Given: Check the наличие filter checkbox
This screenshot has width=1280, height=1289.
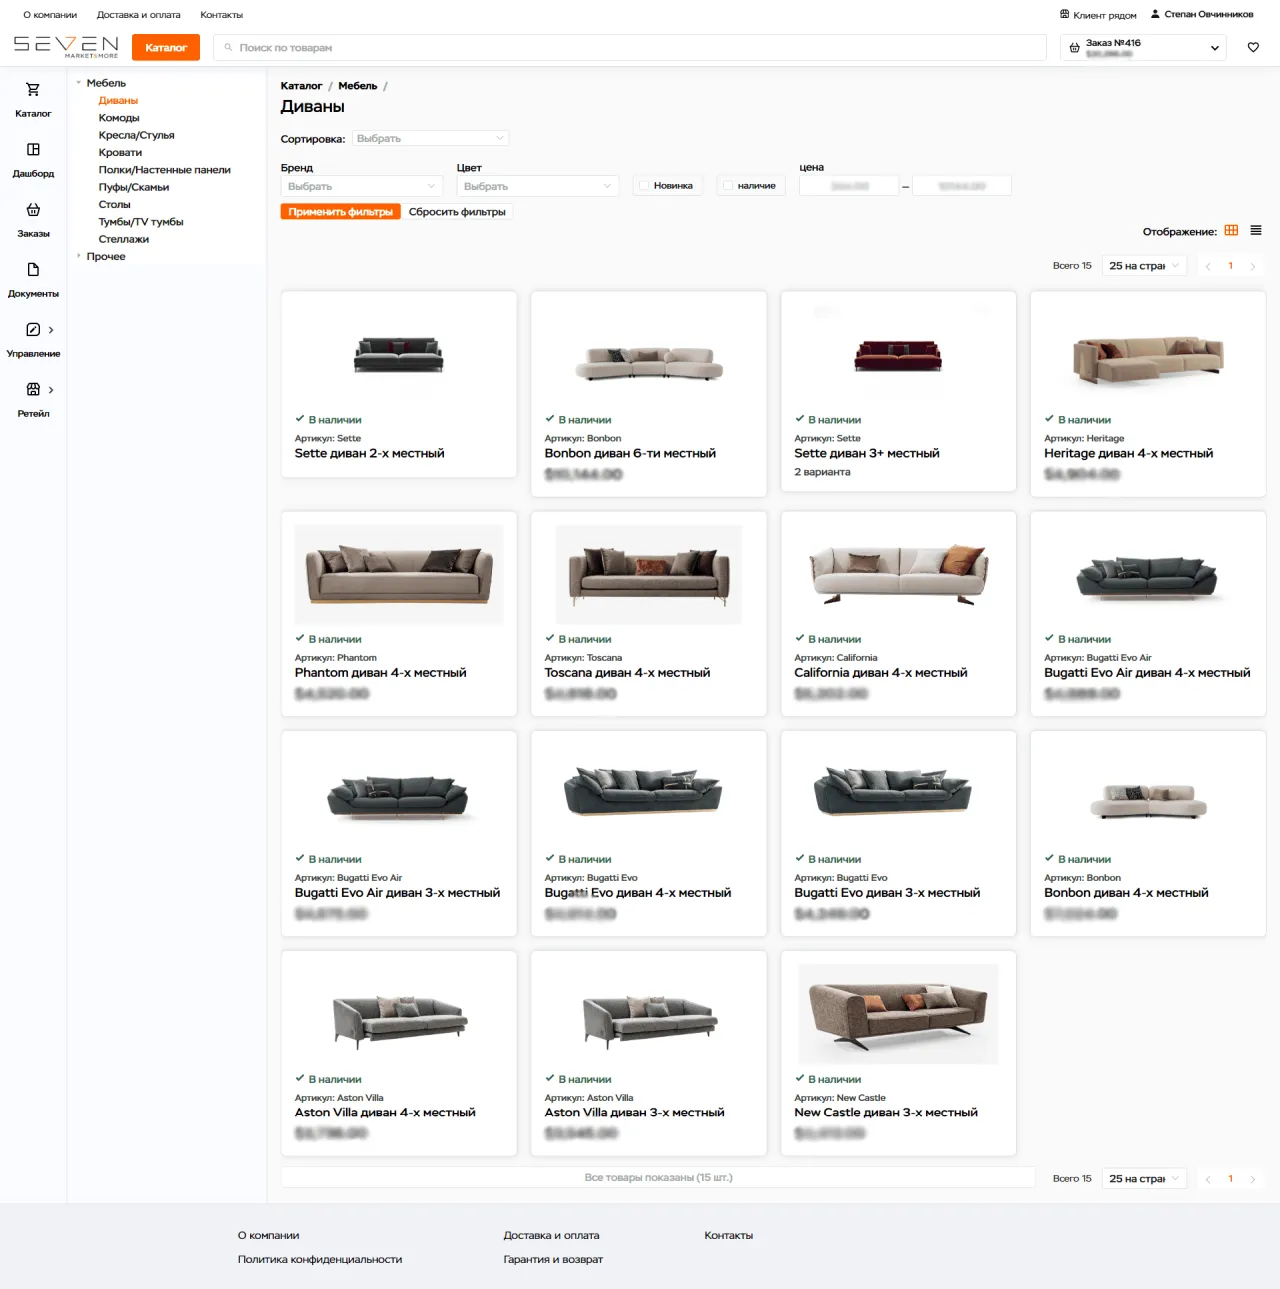Looking at the screenshot, I should [728, 186].
